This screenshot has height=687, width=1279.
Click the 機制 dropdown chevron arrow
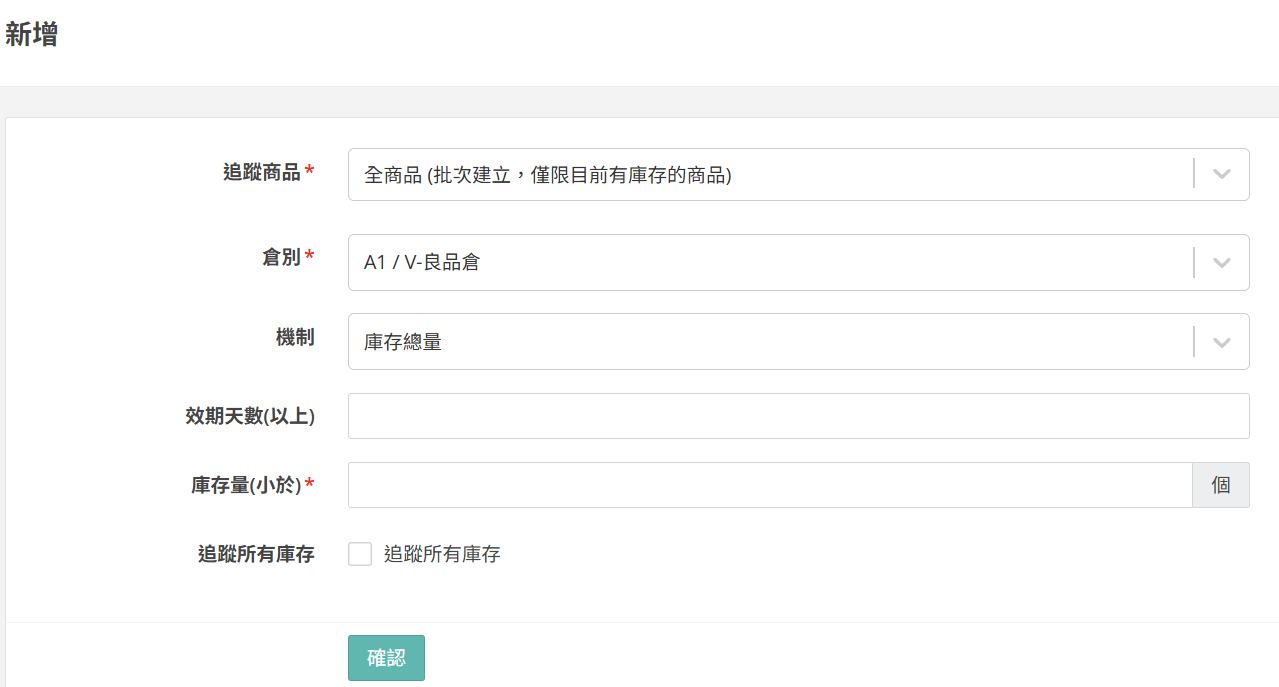1221,342
